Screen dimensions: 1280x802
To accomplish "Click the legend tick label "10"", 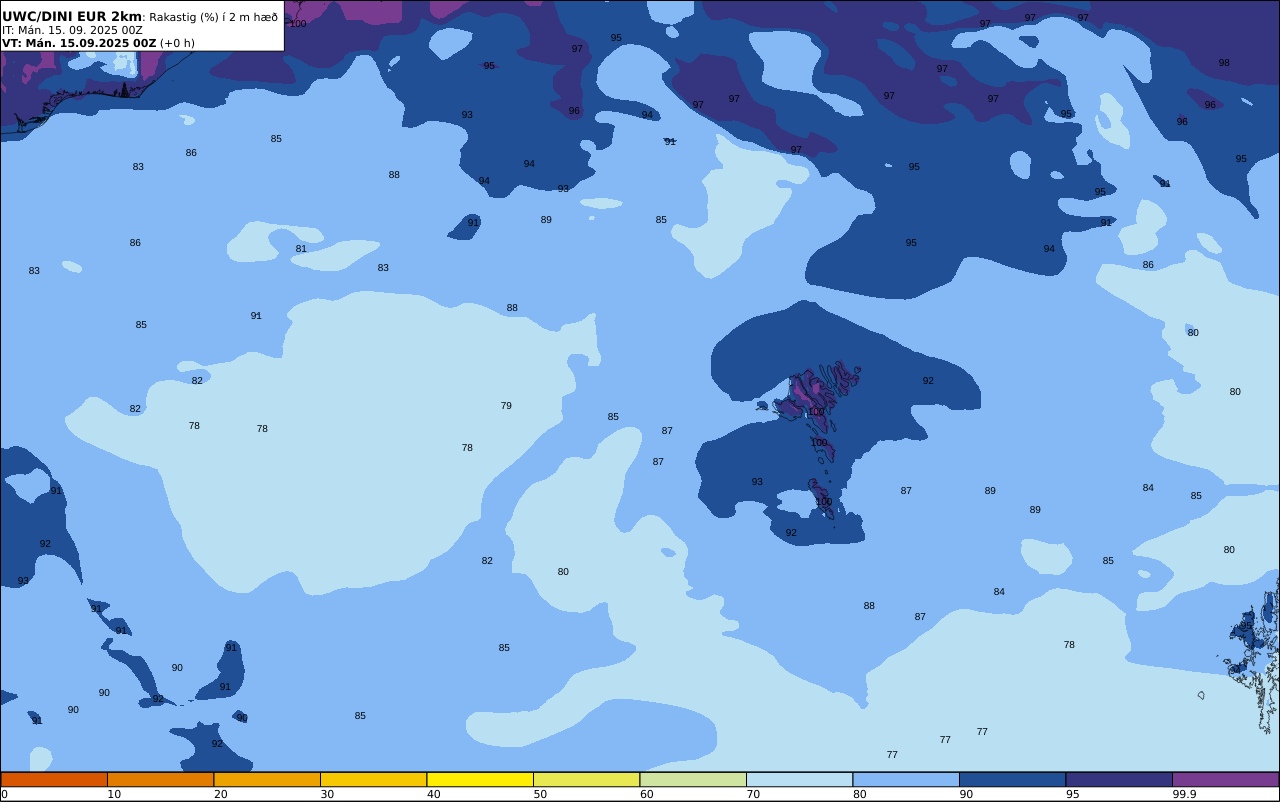I will (114, 794).
